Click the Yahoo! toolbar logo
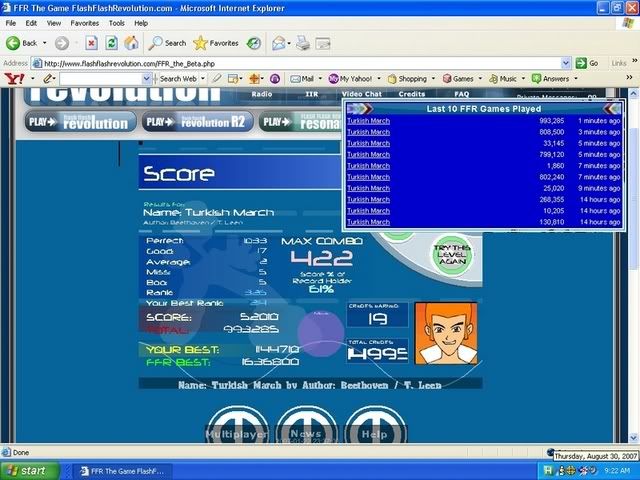640x480 pixels. (14, 78)
